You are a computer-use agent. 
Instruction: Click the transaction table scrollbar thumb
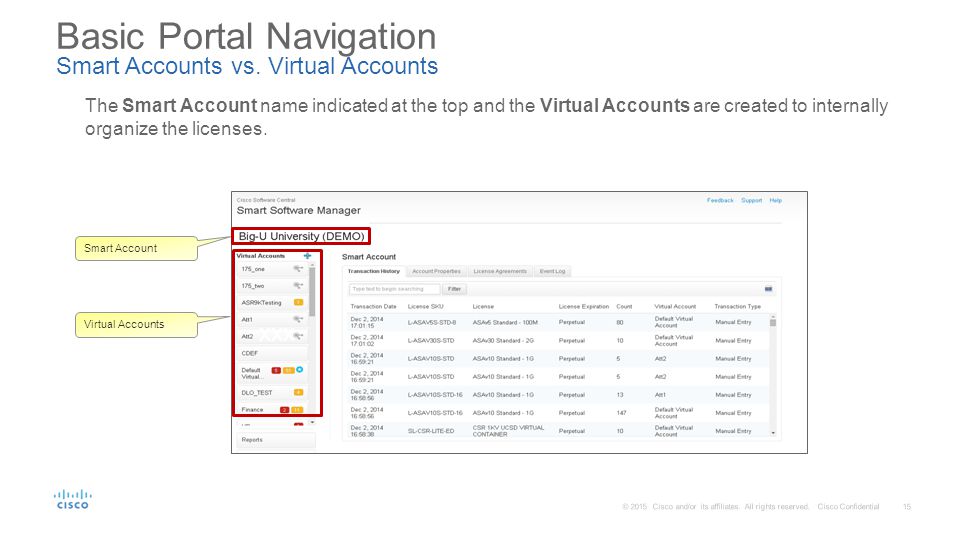(773, 323)
